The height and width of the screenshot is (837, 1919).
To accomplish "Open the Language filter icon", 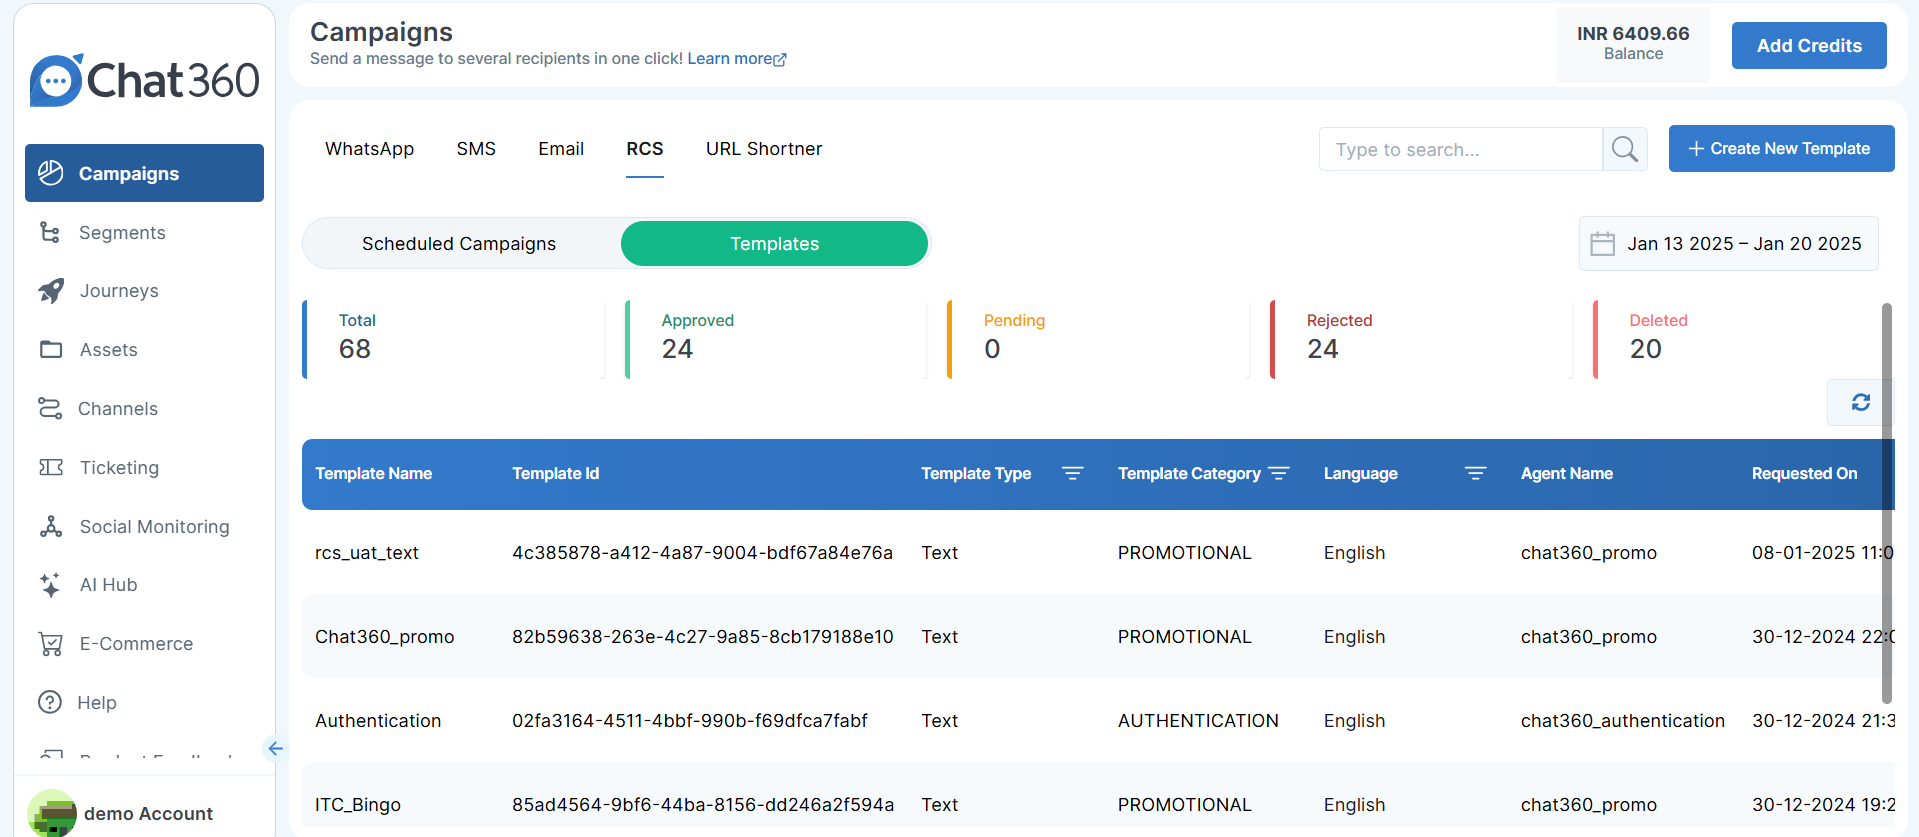I will click(x=1475, y=473).
